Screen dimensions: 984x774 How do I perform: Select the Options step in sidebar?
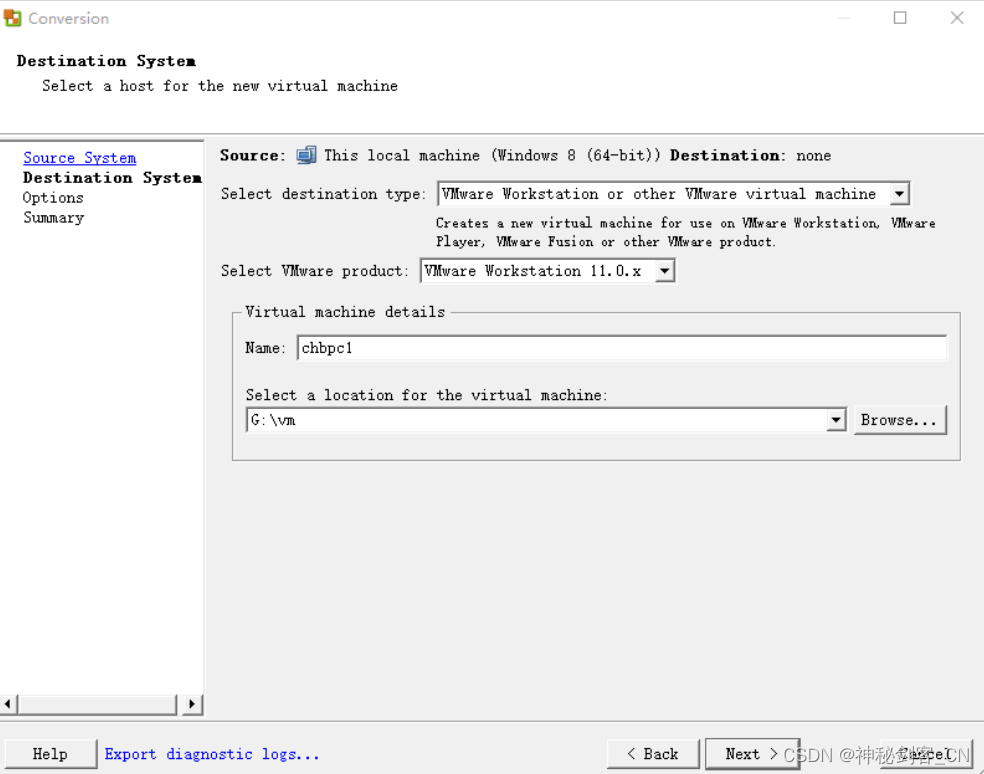53,198
